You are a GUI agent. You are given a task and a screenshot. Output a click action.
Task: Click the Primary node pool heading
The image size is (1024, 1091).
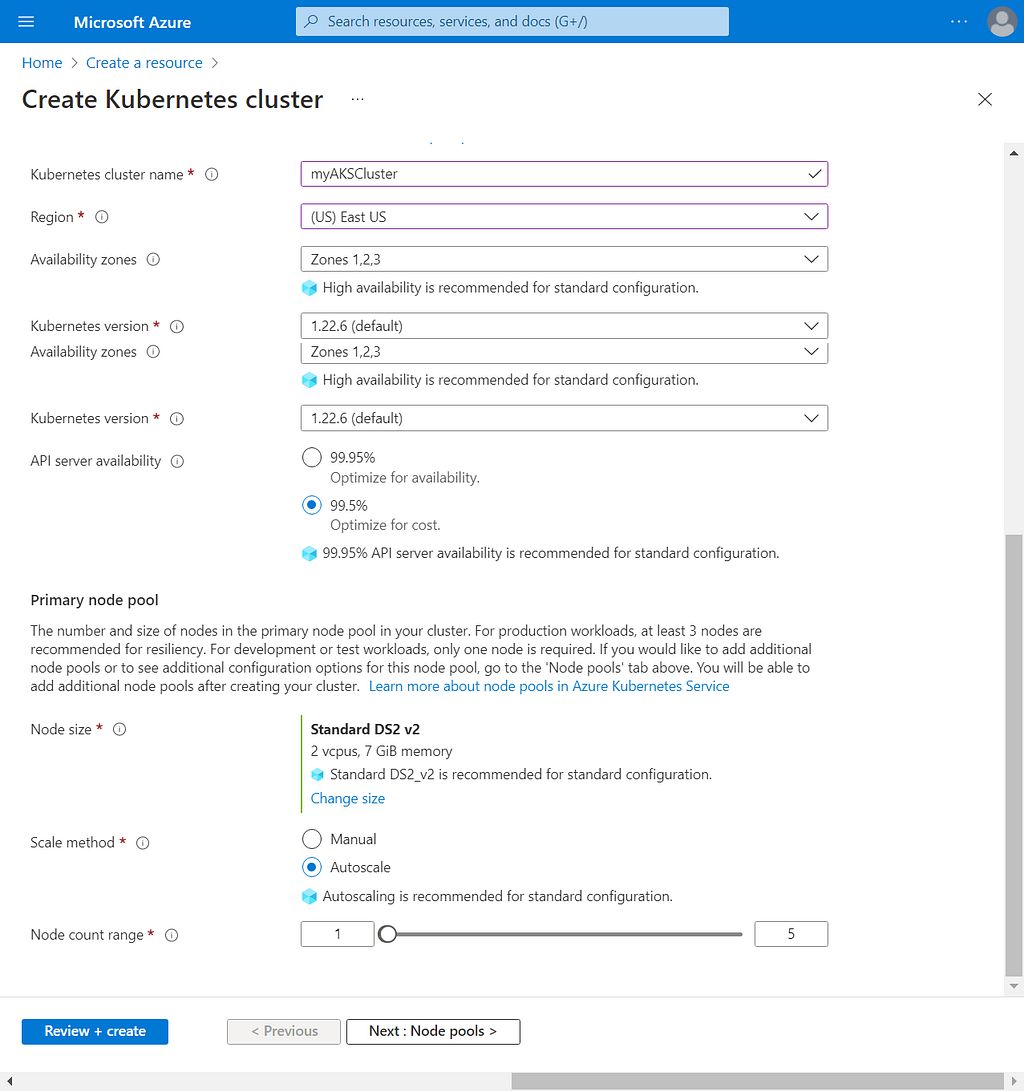(x=95, y=600)
